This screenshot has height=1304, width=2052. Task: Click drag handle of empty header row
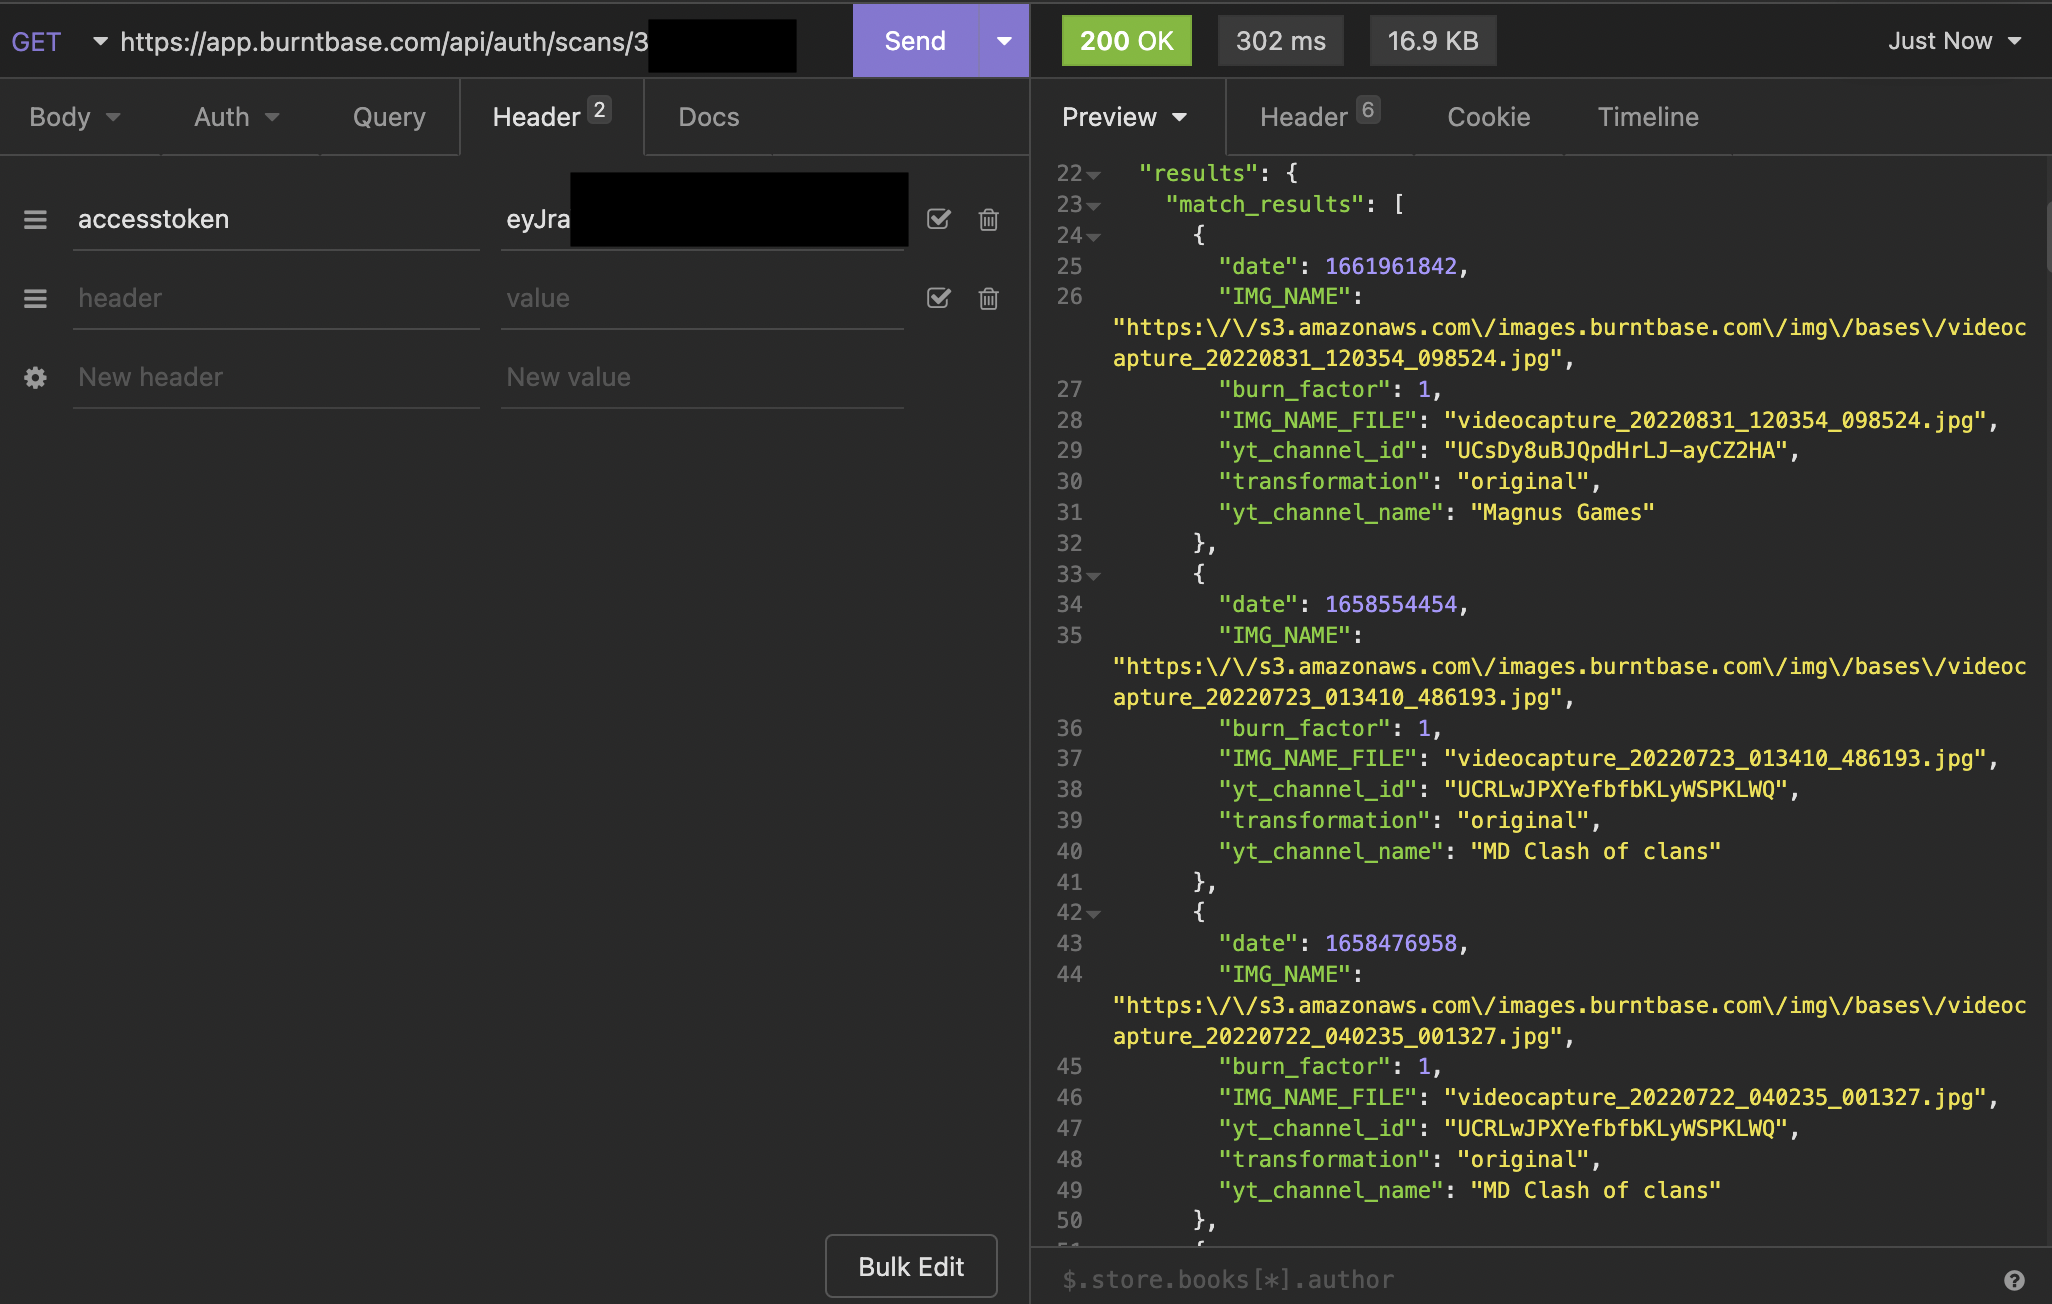click(x=35, y=299)
